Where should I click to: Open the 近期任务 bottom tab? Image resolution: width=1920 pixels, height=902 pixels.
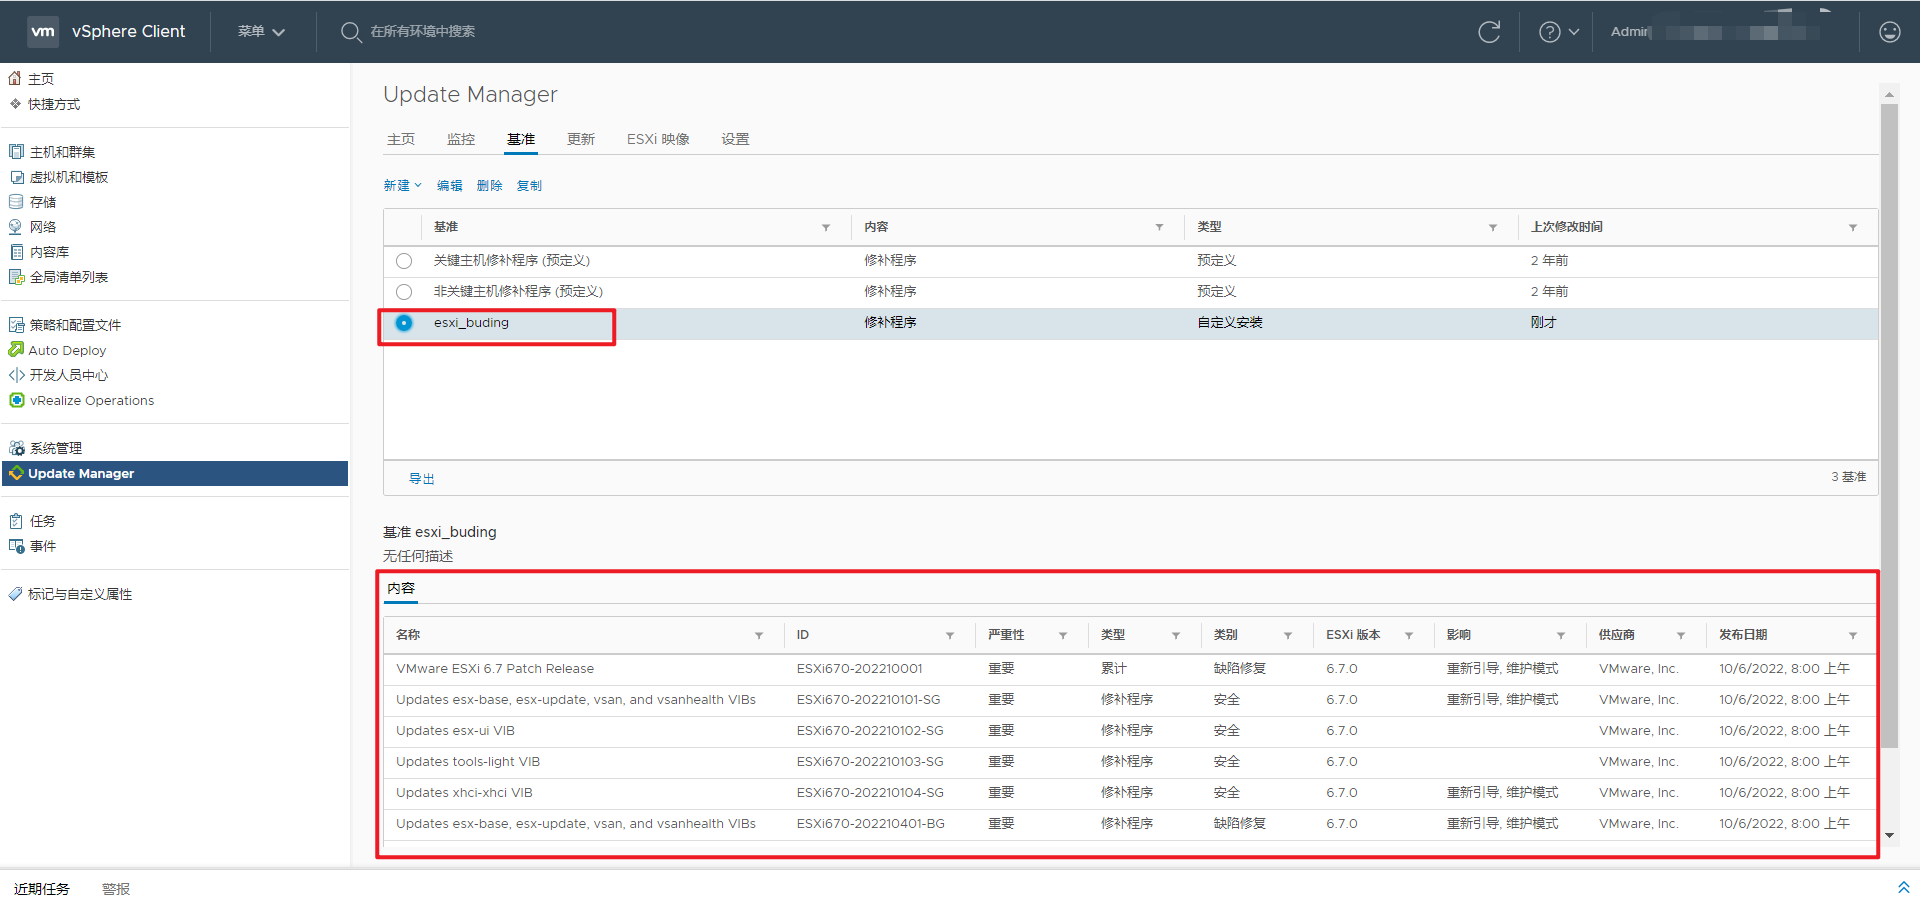[x=42, y=889]
